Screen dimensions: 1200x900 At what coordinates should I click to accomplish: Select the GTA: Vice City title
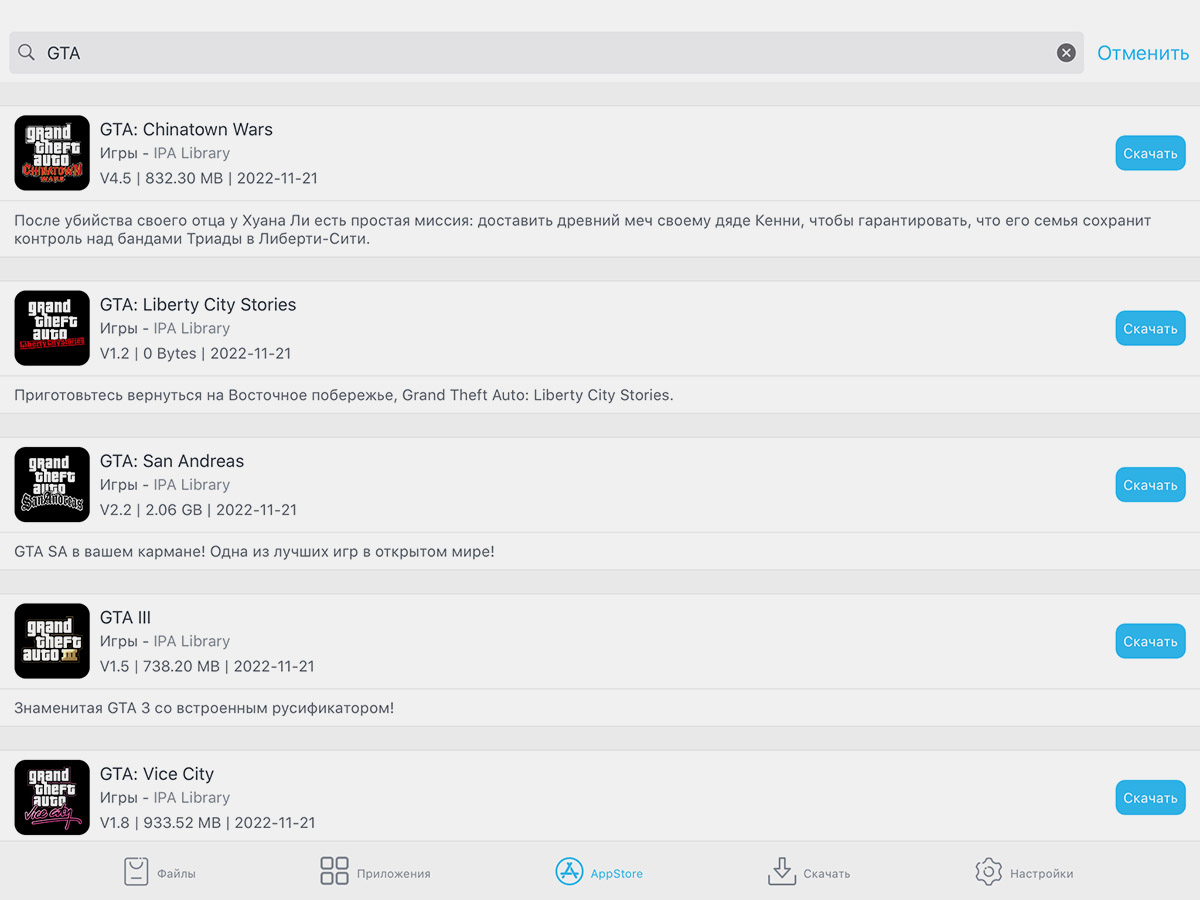point(157,774)
